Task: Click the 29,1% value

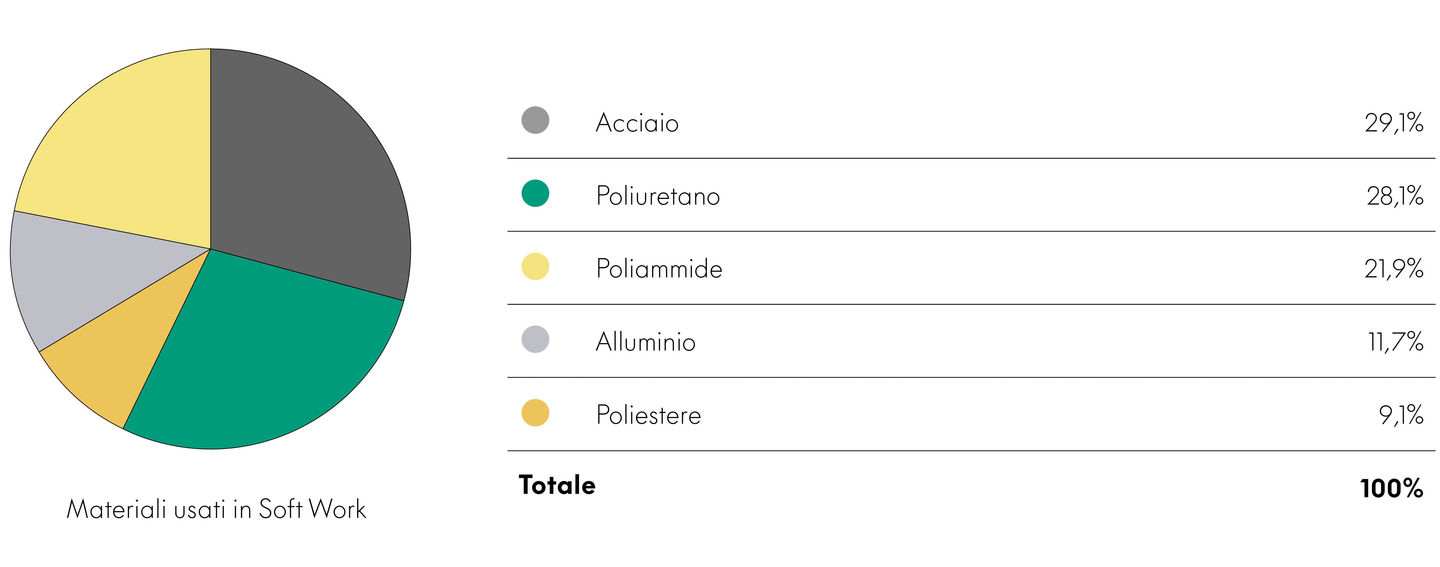Action: tap(1393, 123)
